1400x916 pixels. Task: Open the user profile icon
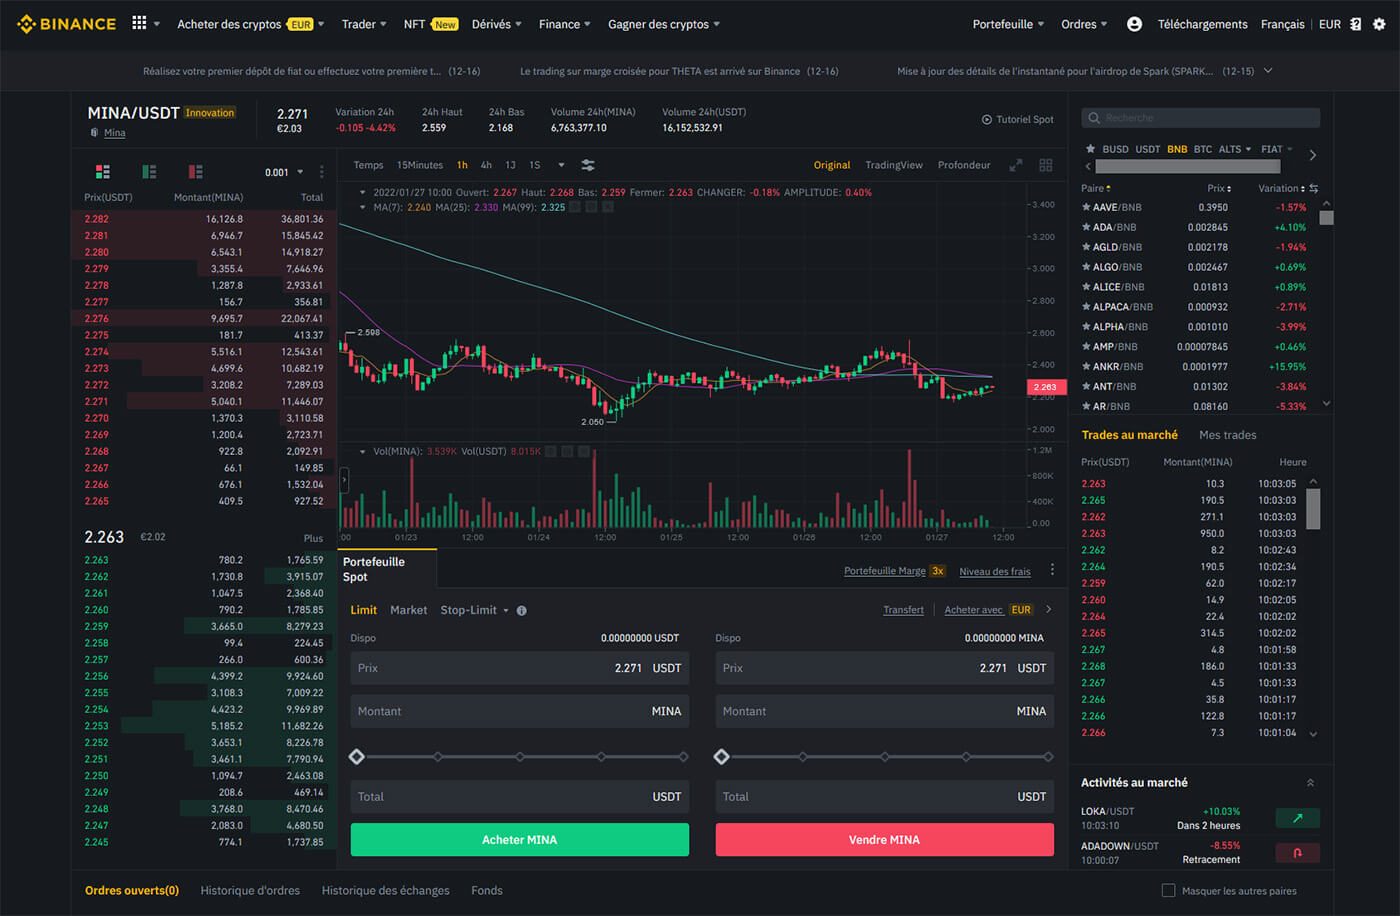(x=1134, y=24)
